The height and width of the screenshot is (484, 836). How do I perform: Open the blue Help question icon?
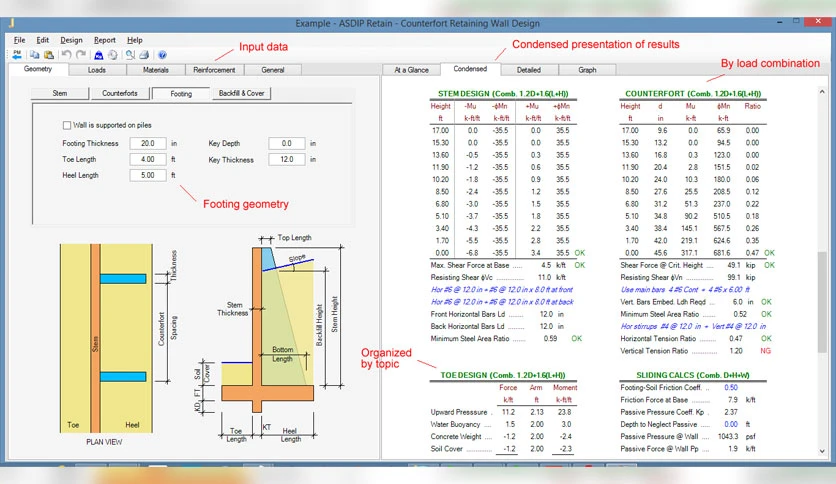click(162, 55)
